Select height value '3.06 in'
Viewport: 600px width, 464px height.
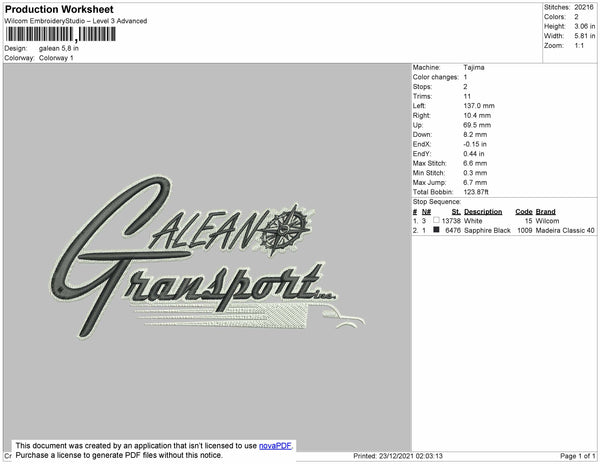(584, 26)
